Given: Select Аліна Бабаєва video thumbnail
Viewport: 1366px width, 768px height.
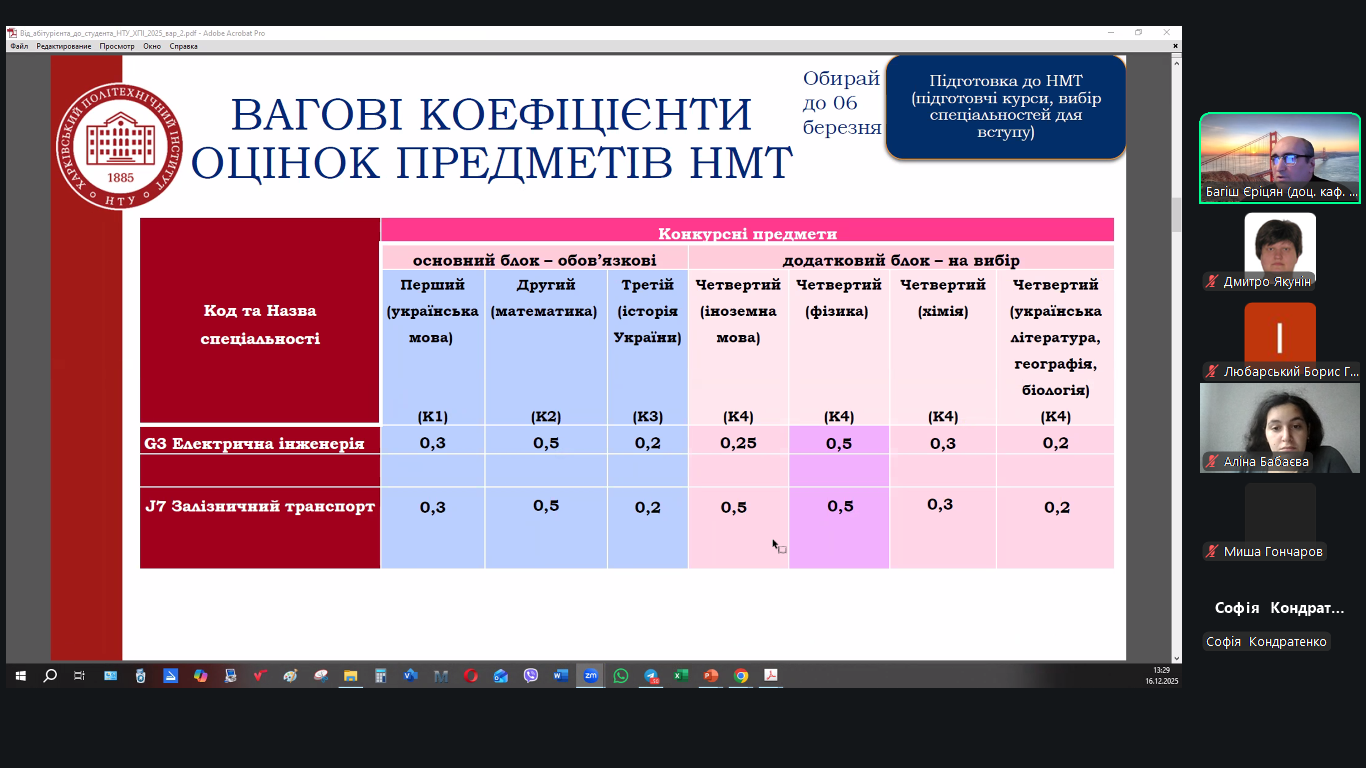Looking at the screenshot, I should (1280, 428).
